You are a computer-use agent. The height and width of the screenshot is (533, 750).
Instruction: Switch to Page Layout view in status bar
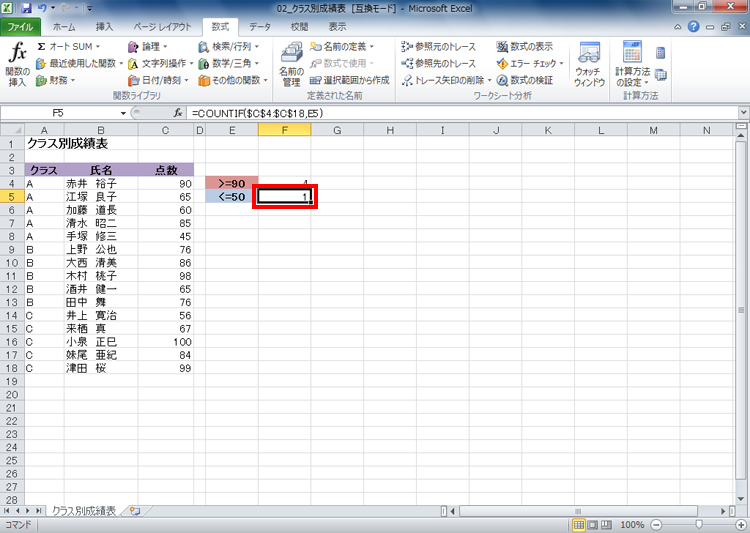(593, 525)
